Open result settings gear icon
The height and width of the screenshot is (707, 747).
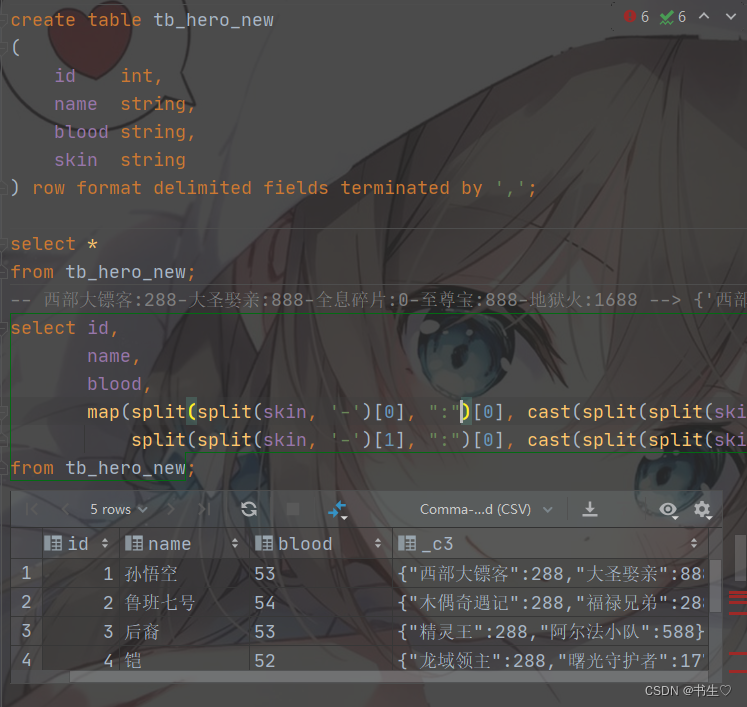click(702, 510)
